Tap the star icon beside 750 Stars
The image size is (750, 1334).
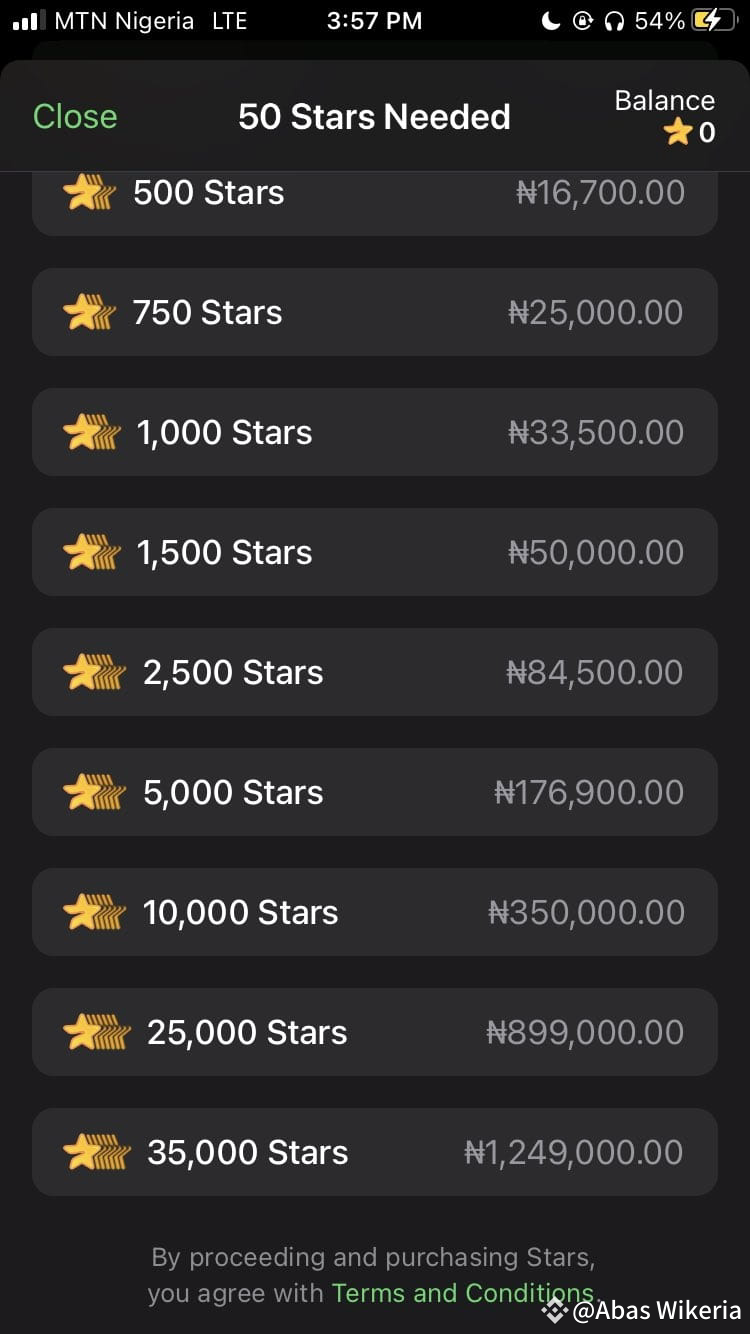click(89, 313)
